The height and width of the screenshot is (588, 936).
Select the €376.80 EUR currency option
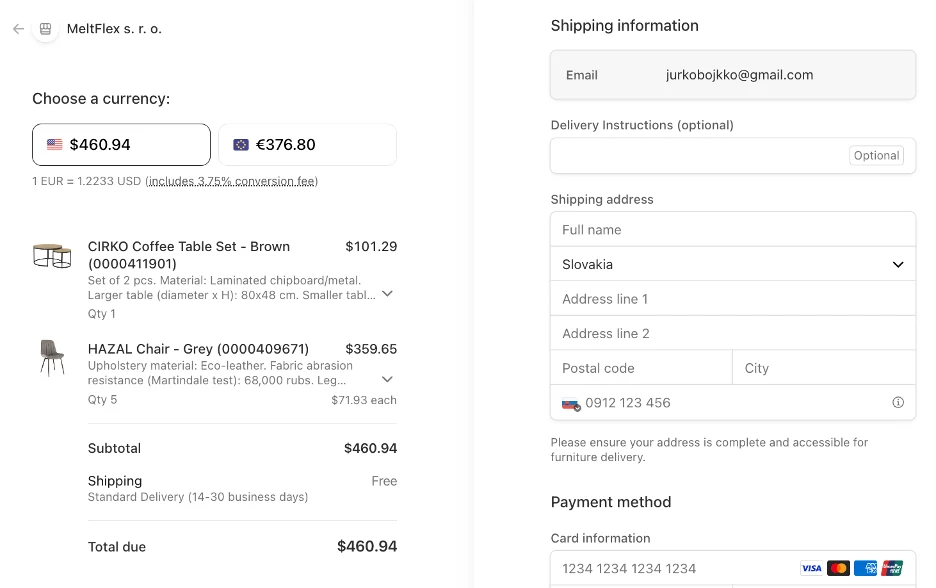point(307,145)
